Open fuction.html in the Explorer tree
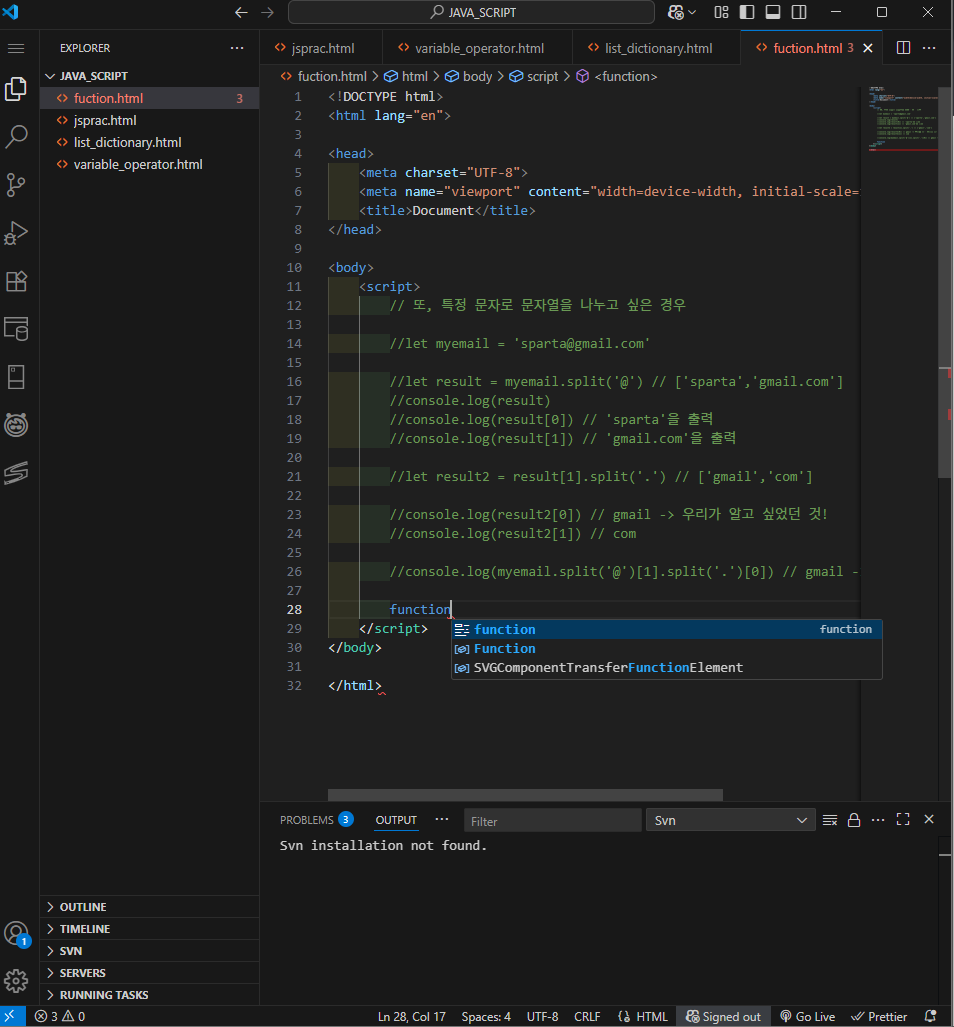The width and height of the screenshot is (954, 1027). pos(150,98)
